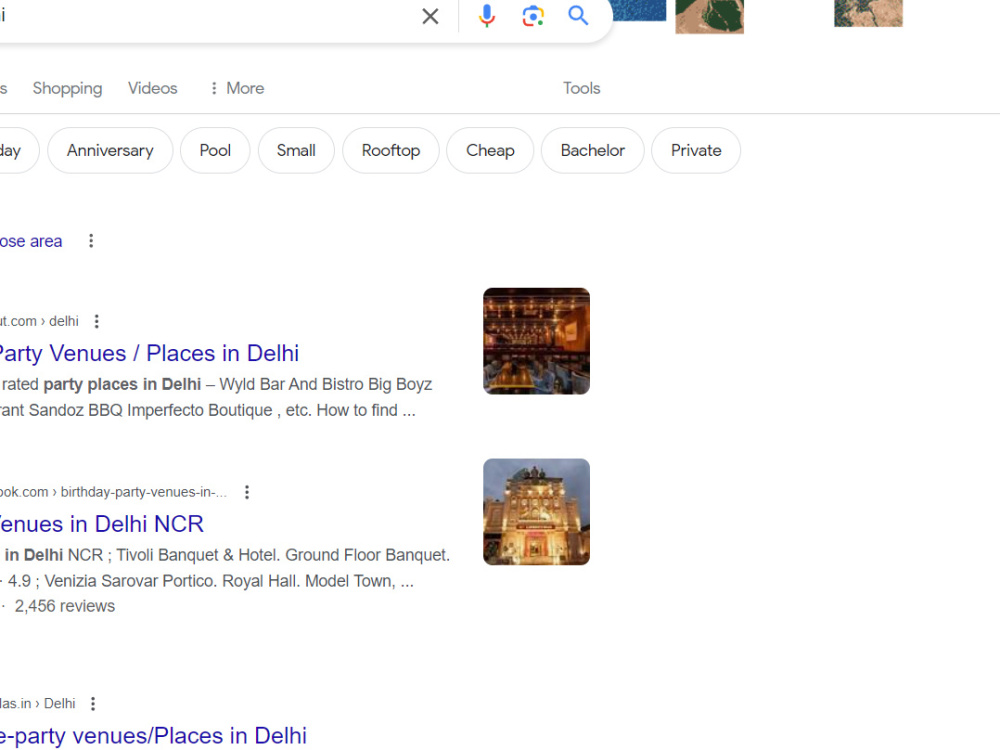Select the Bachelor filter chip
1000x750 pixels.
592,151
